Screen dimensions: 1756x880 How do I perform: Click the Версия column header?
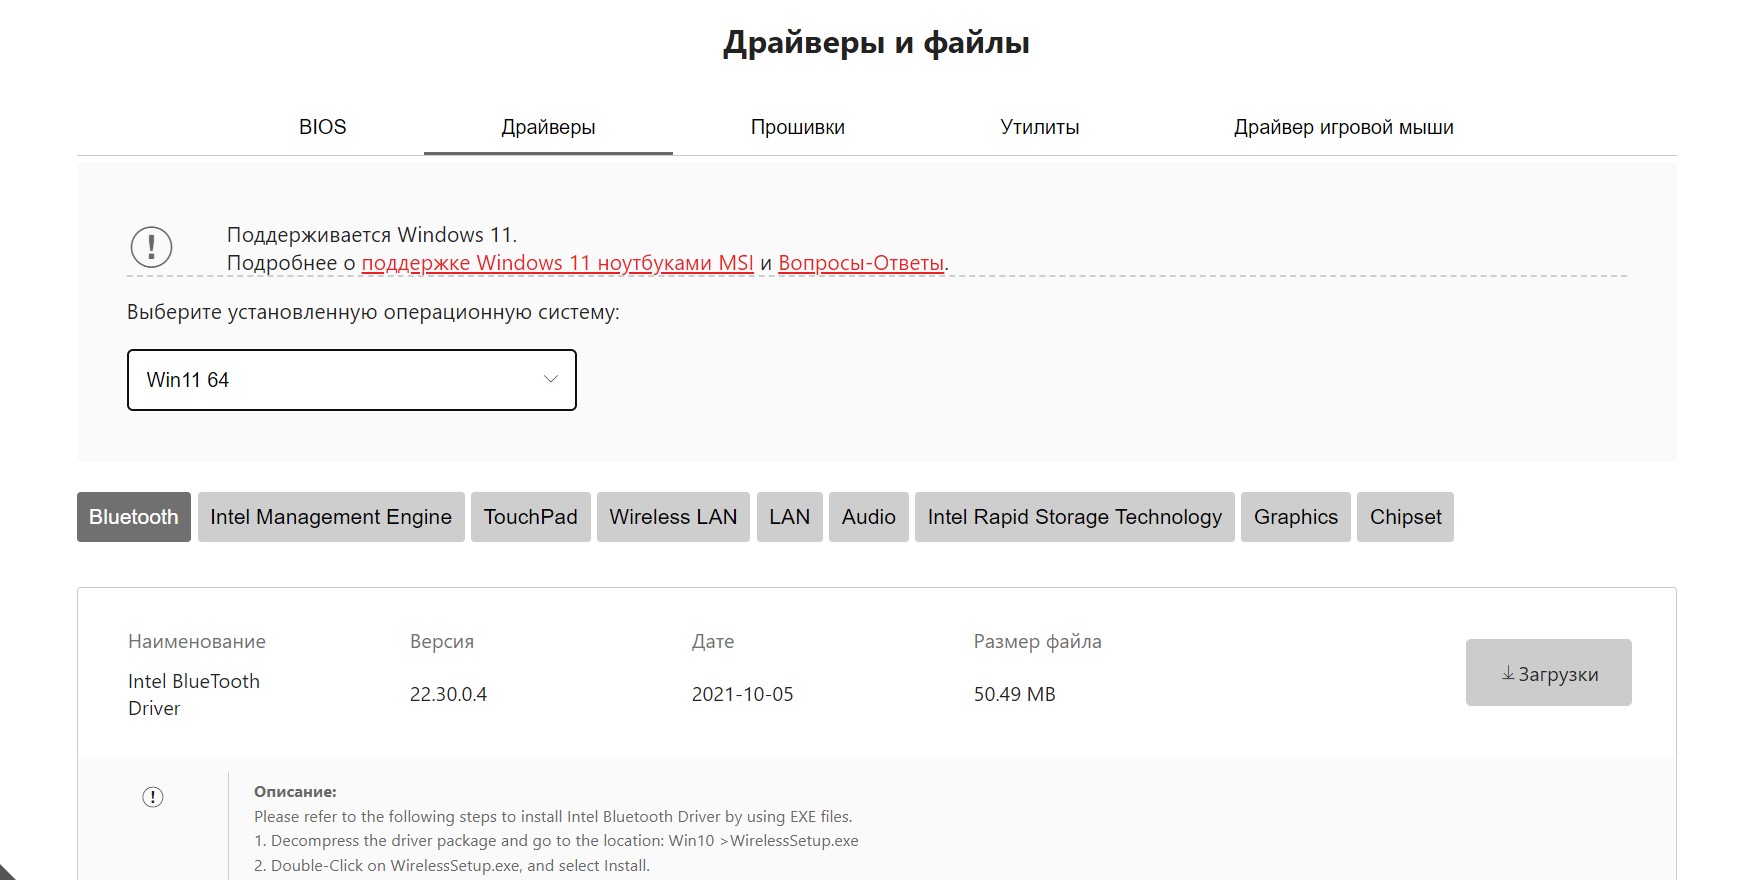pos(442,642)
